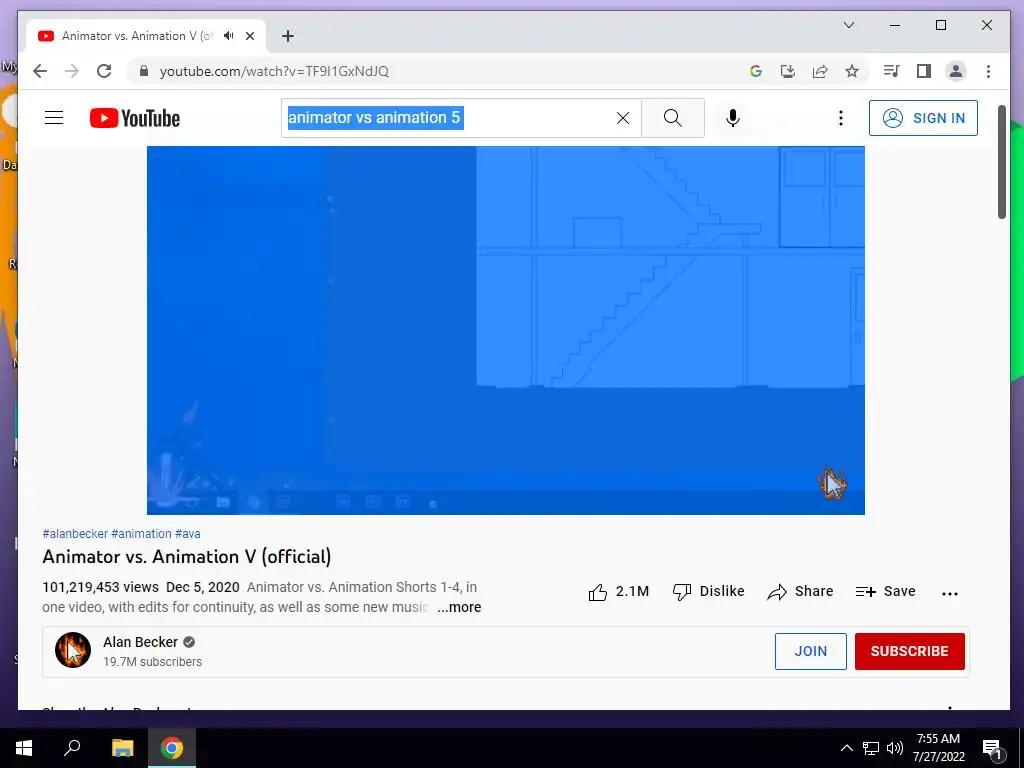This screenshot has height=768, width=1024.
Task: Click the SIGN IN button
Action: click(x=923, y=118)
